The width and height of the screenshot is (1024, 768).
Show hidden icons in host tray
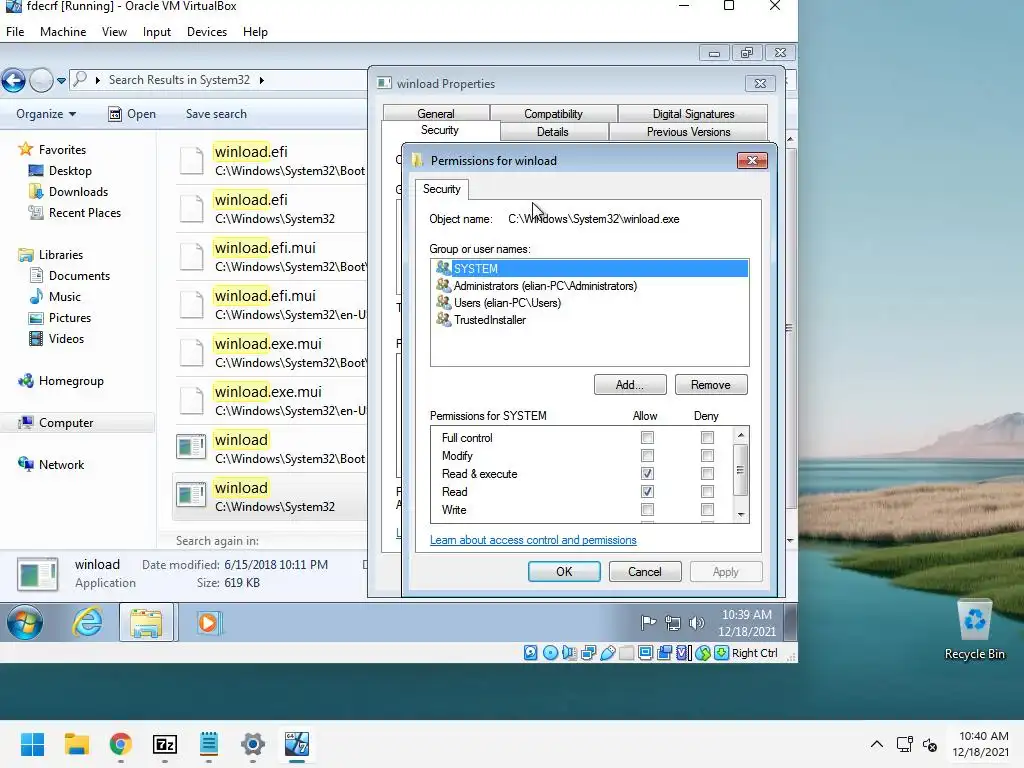pyautogui.click(x=876, y=744)
